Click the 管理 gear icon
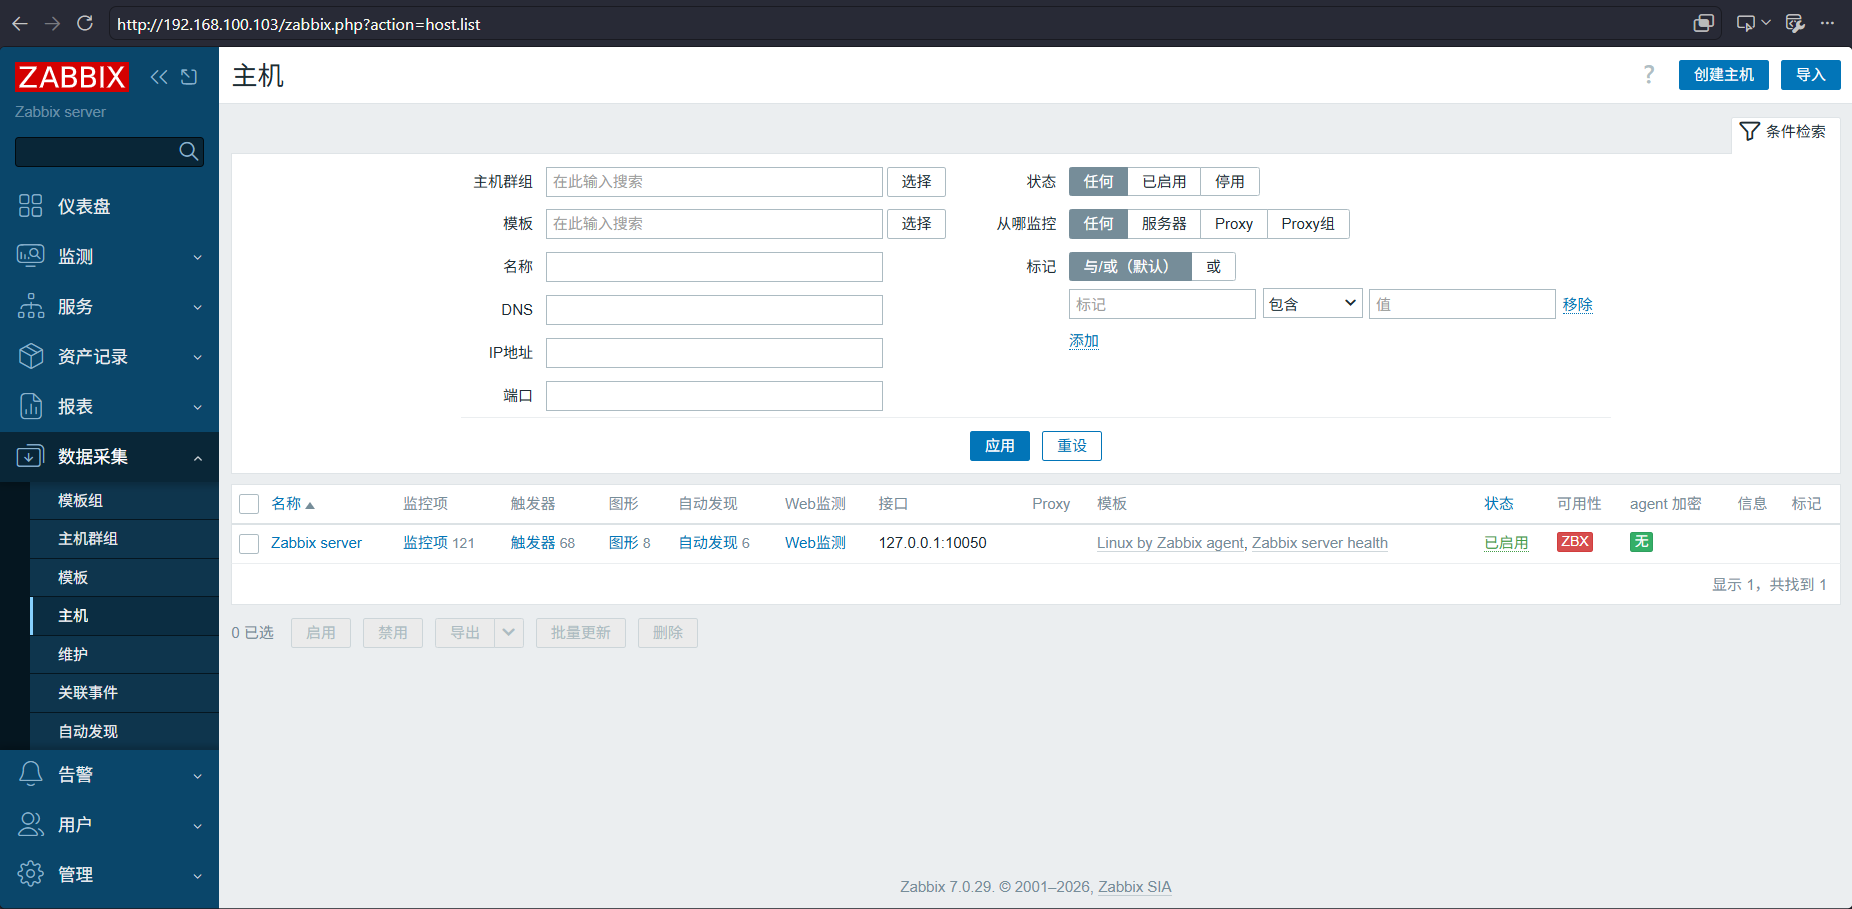 coord(31,874)
